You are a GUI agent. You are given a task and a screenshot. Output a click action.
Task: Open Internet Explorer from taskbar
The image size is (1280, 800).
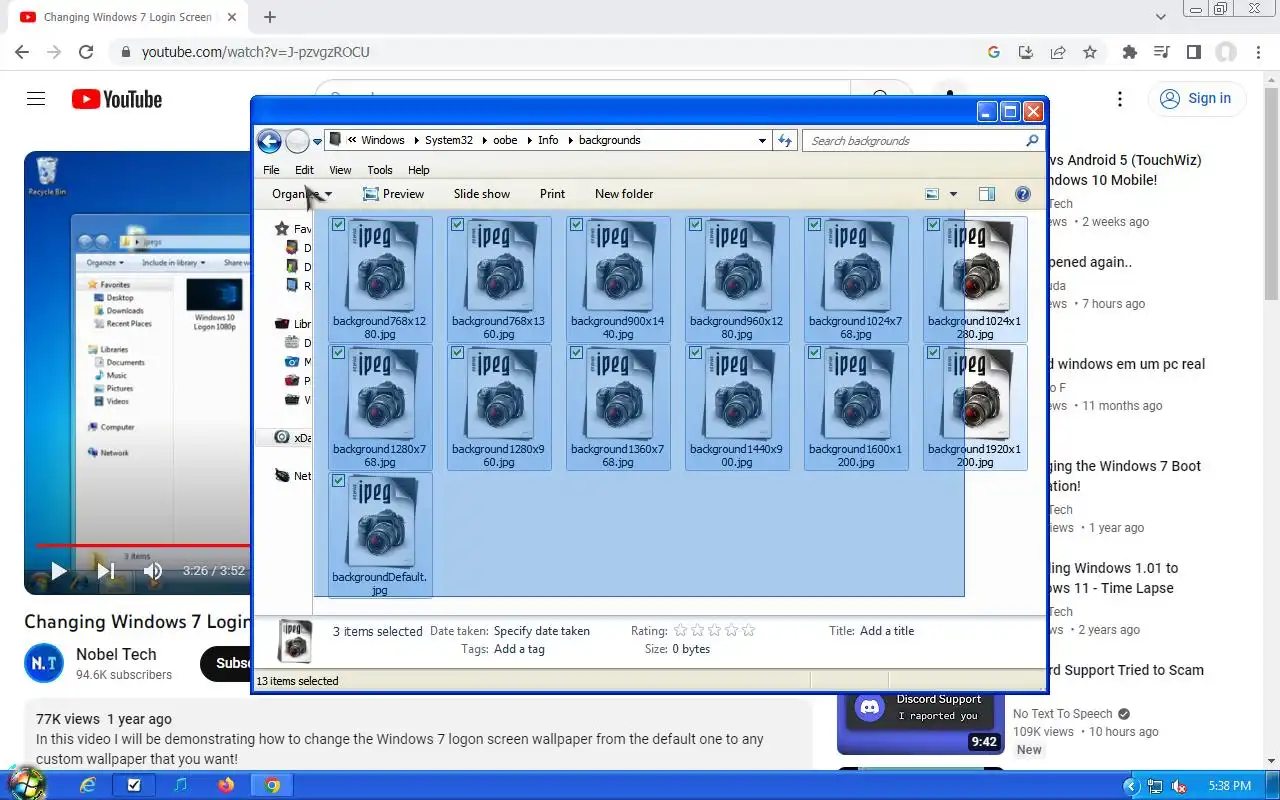(88, 785)
